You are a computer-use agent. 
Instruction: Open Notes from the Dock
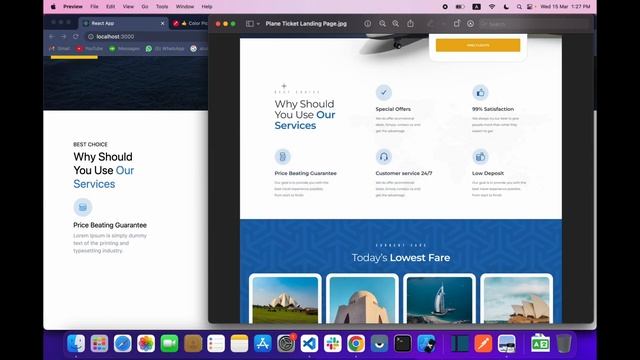[x=239, y=343]
